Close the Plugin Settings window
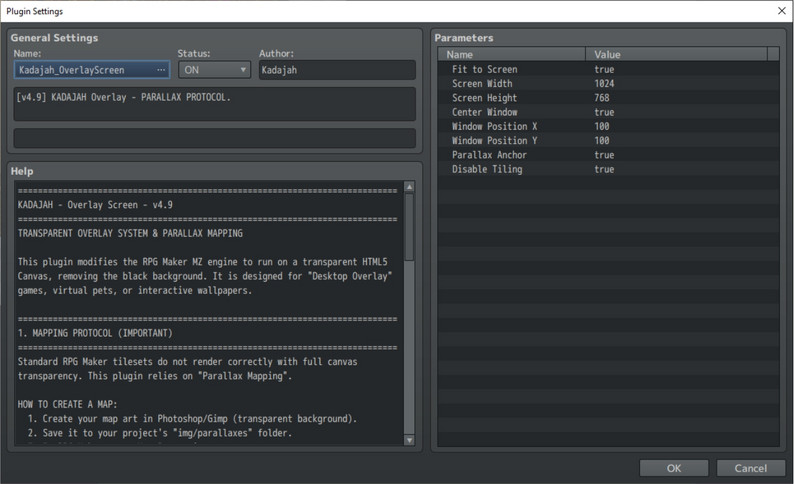794x484 pixels. (x=781, y=11)
